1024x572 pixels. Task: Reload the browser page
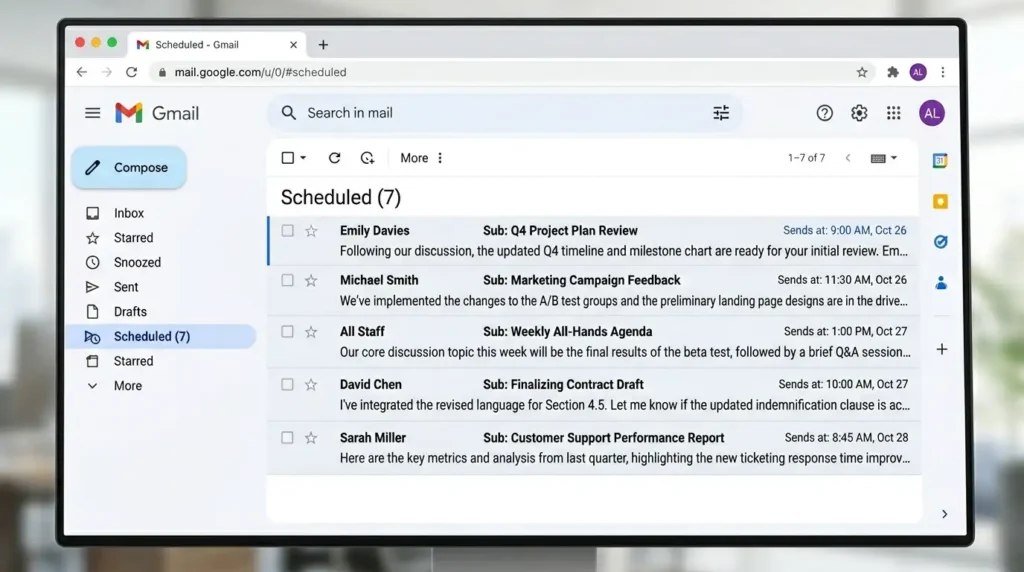point(131,72)
